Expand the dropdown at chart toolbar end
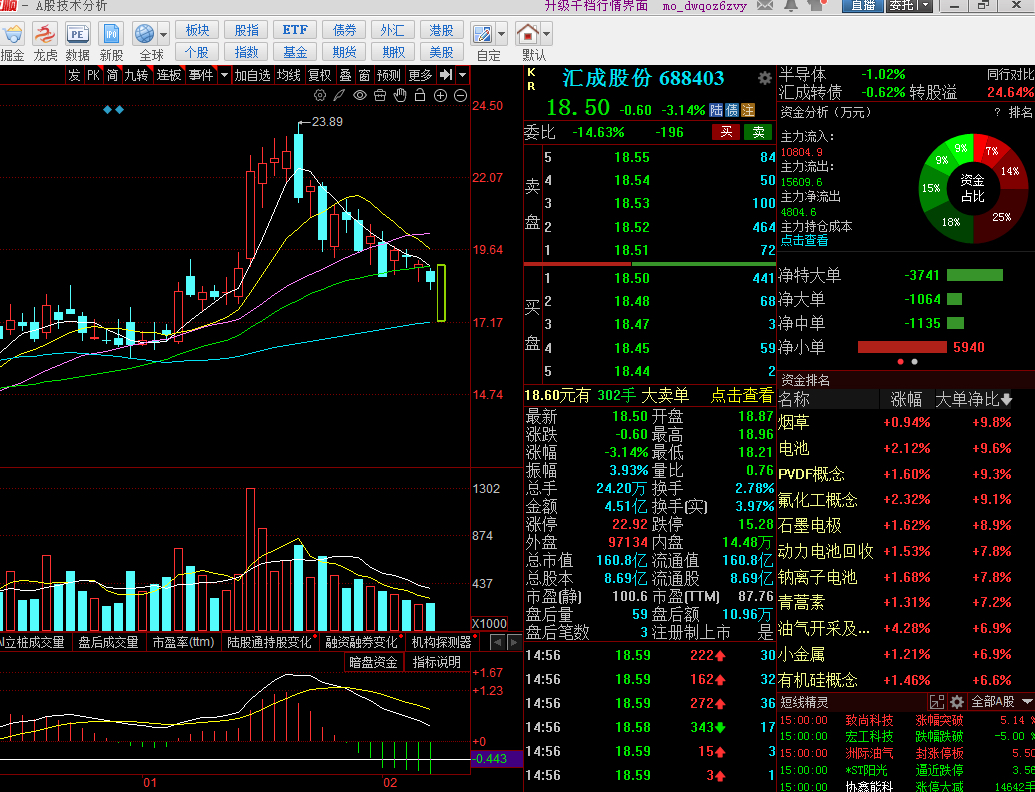This screenshot has width=1035, height=792. pos(462,75)
